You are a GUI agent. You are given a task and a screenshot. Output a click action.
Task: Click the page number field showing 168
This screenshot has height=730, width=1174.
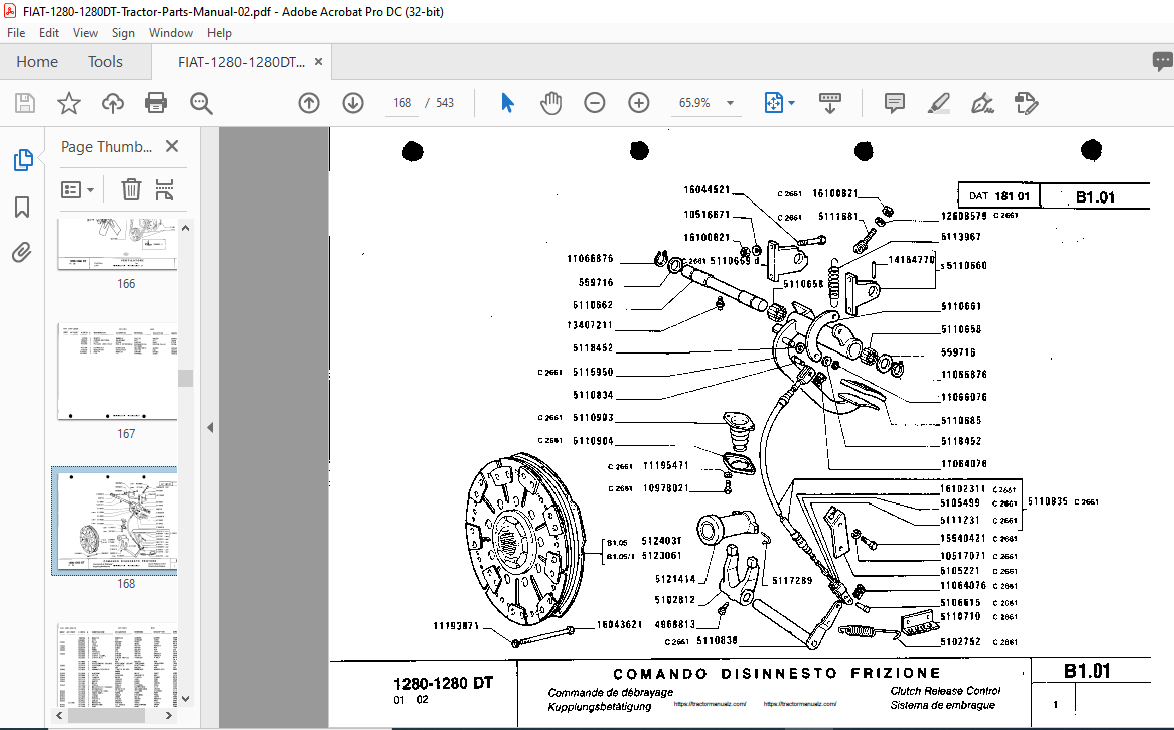tap(402, 103)
